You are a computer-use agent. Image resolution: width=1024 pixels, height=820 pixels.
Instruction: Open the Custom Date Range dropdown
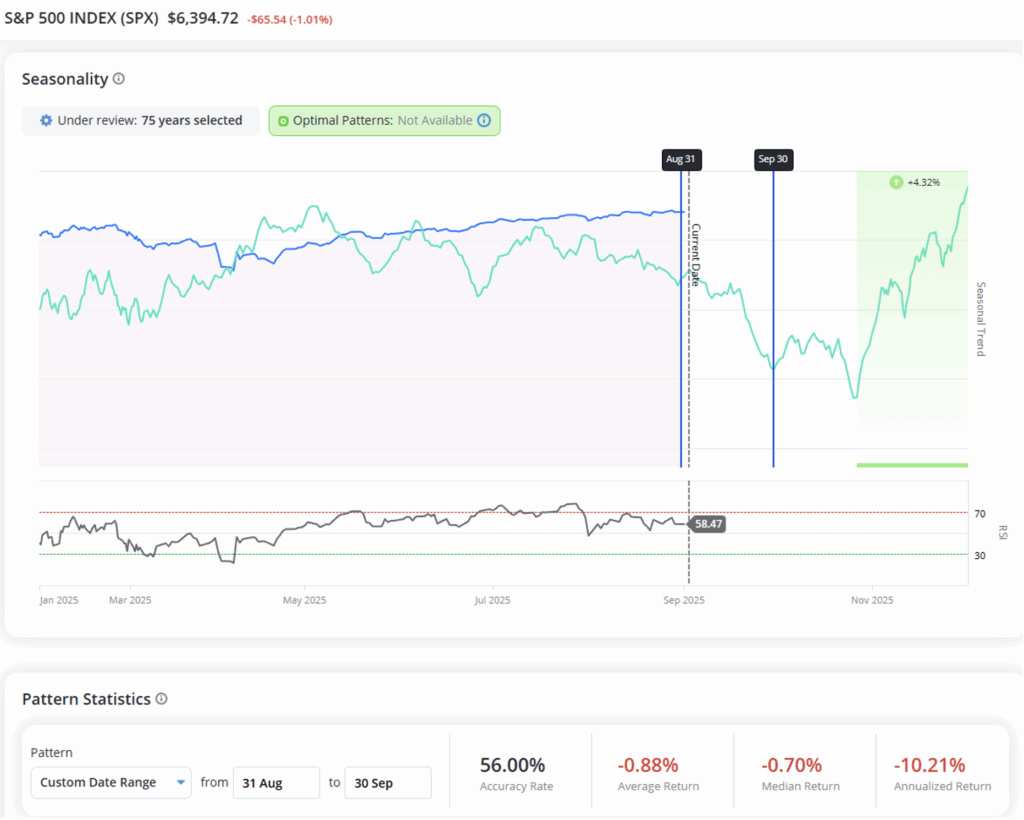click(x=111, y=782)
